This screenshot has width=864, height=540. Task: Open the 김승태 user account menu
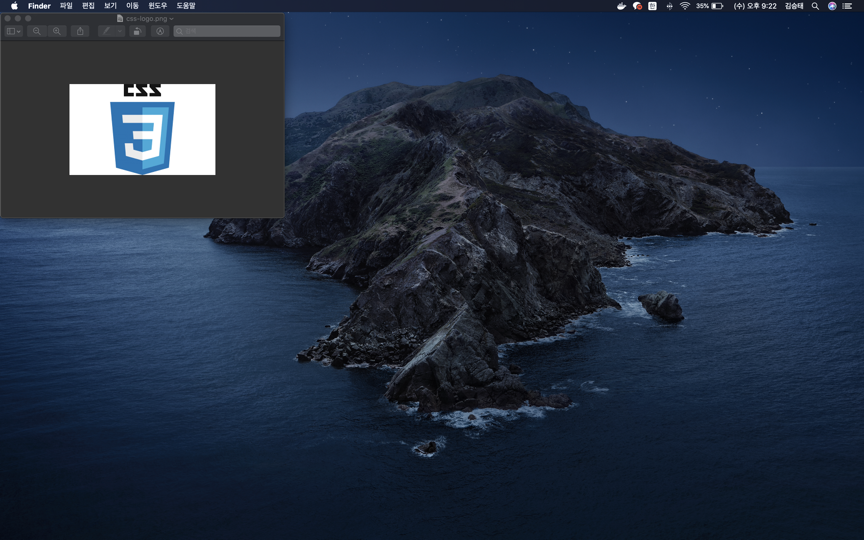click(794, 6)
